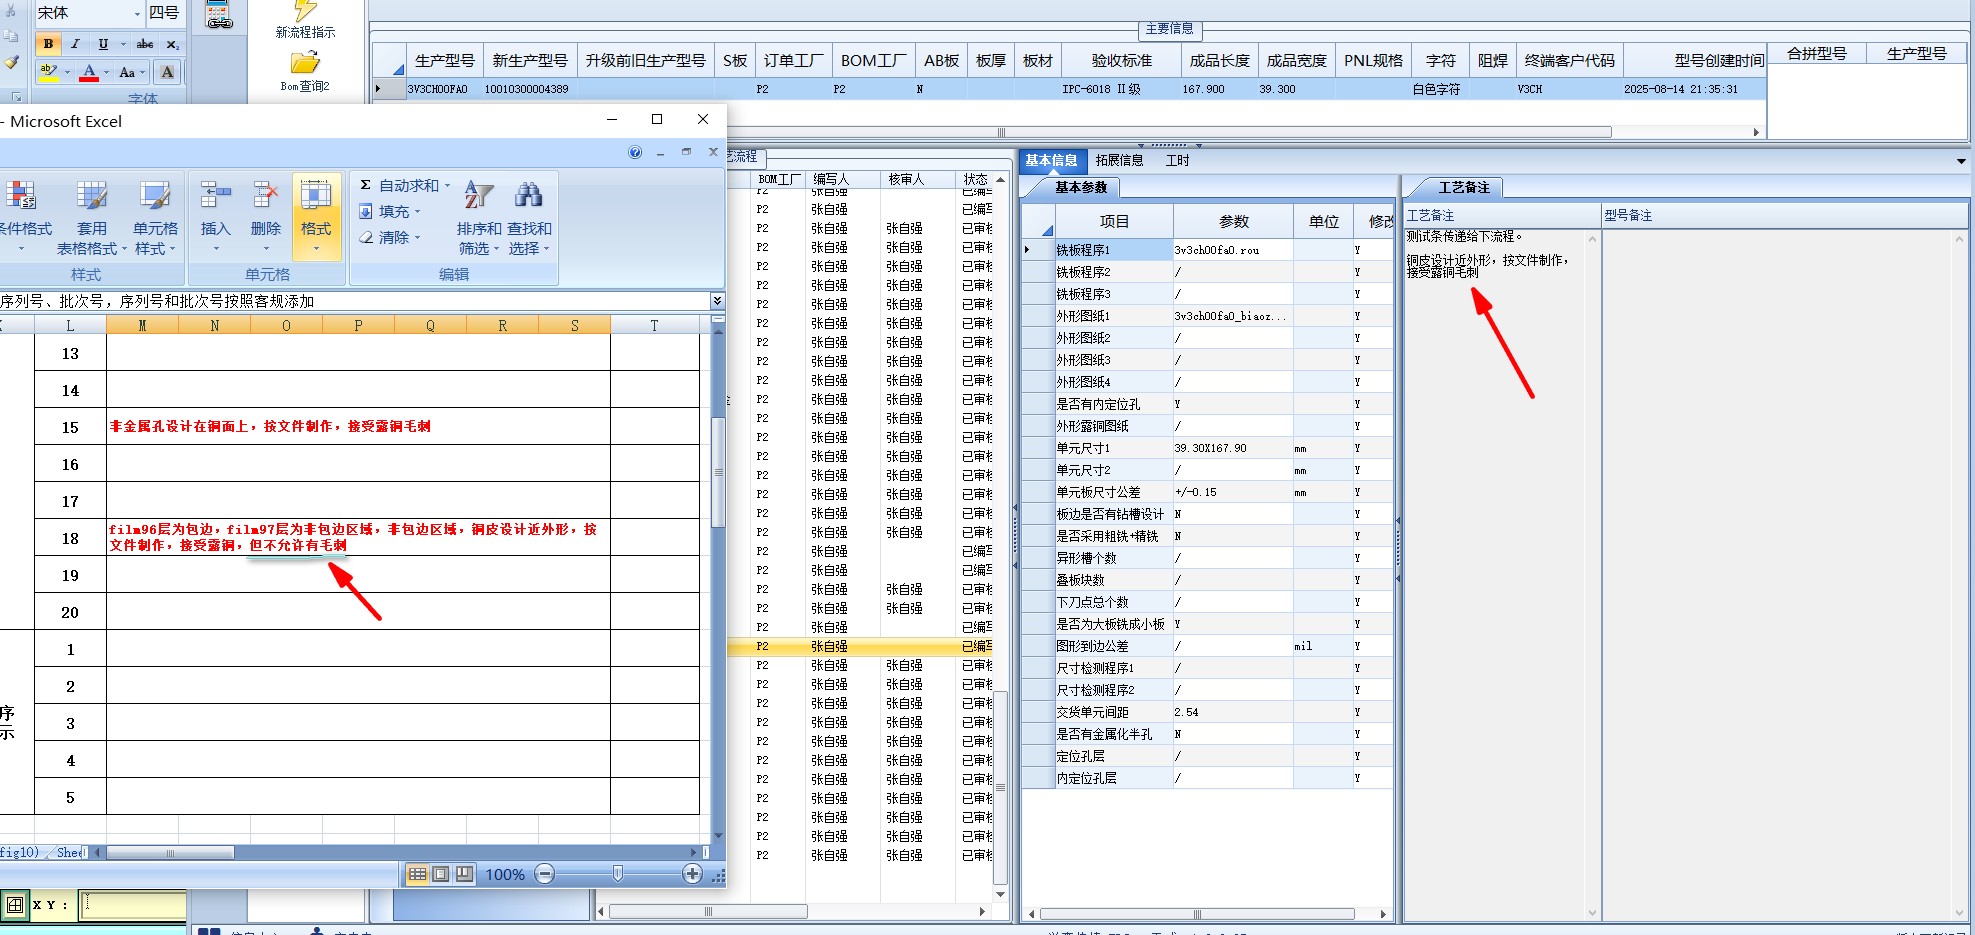
Task: Open the font group dialog launcher icon
Action: tap(17, 97)
